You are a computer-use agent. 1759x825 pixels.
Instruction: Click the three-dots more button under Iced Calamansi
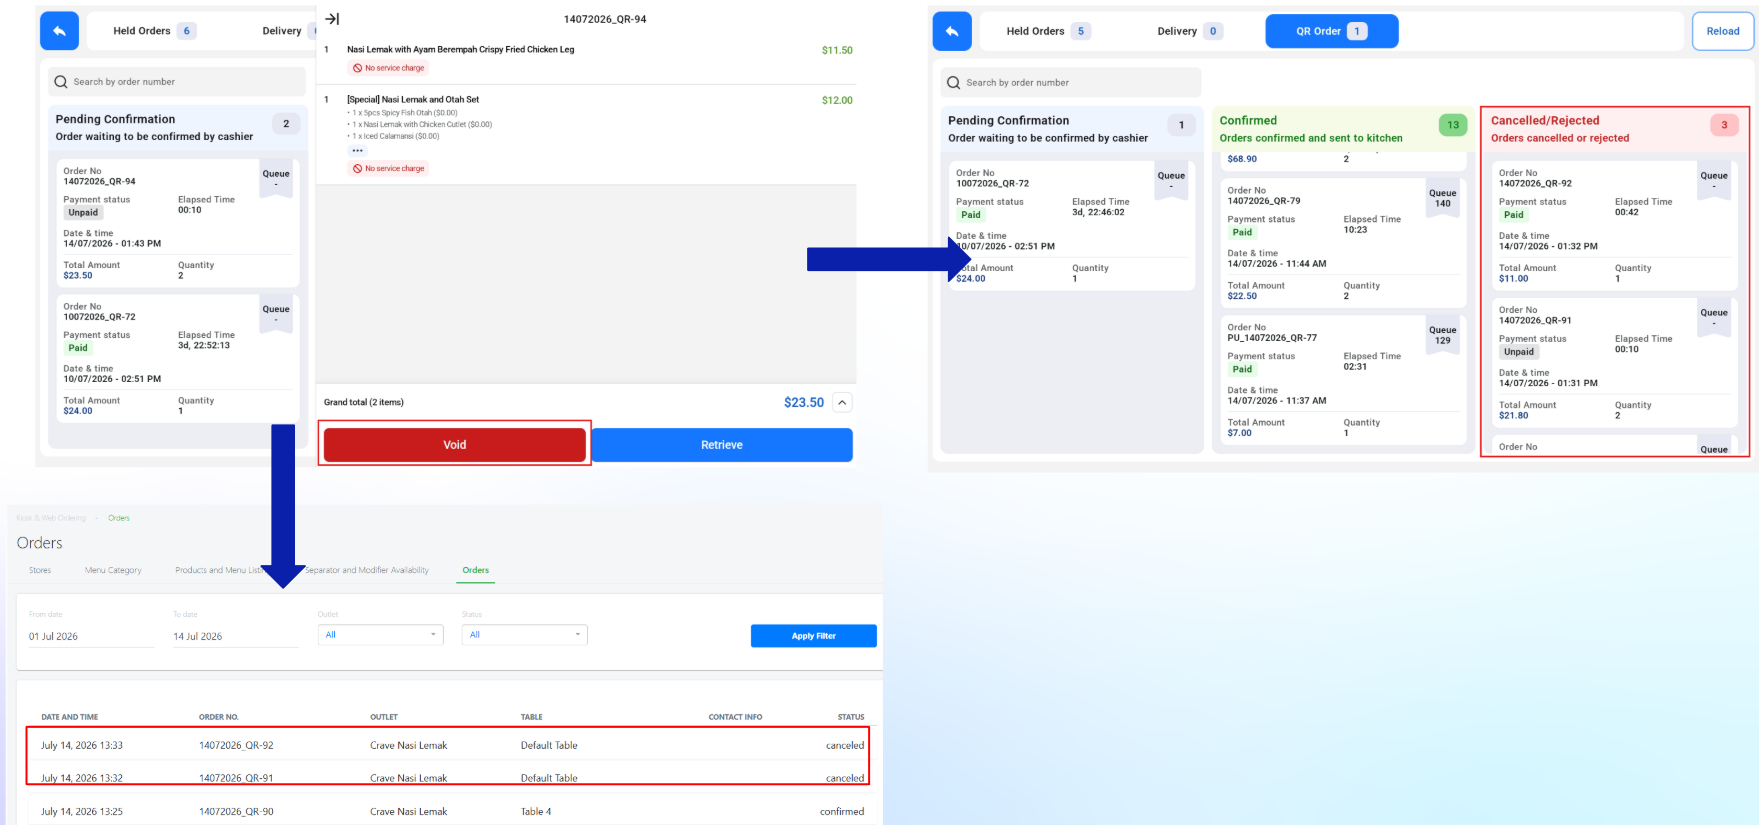click(357, 151)
